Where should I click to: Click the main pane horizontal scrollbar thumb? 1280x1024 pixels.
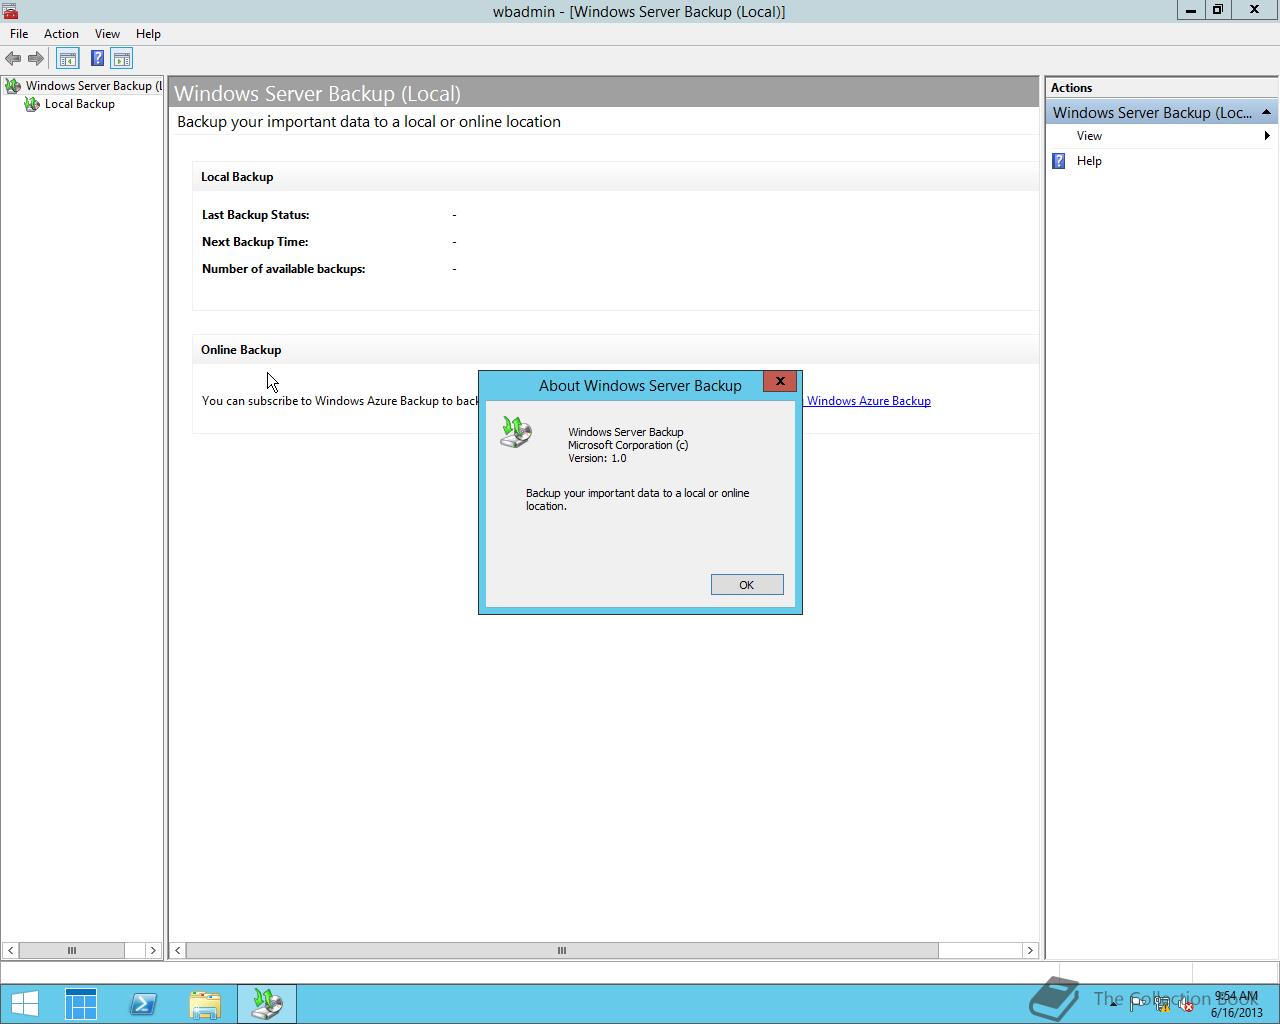click(562, 951)
